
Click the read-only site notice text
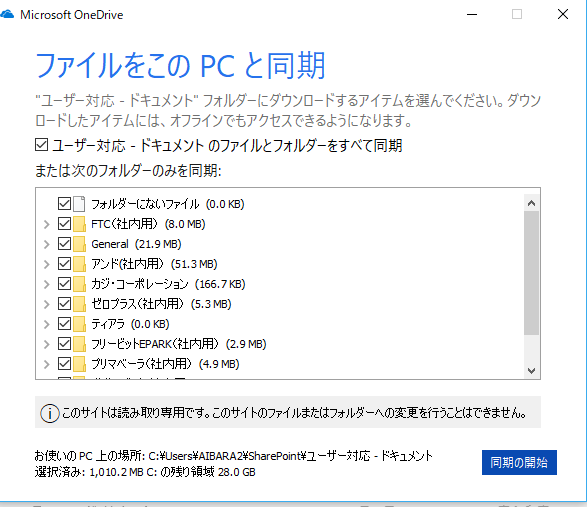(x=294, y=413)
